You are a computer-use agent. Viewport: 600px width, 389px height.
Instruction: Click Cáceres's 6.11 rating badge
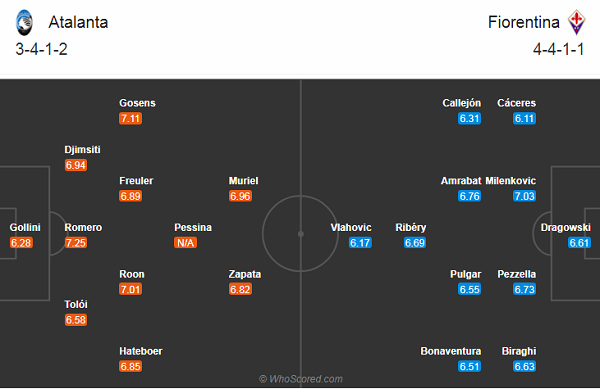(x=524, y=119)
